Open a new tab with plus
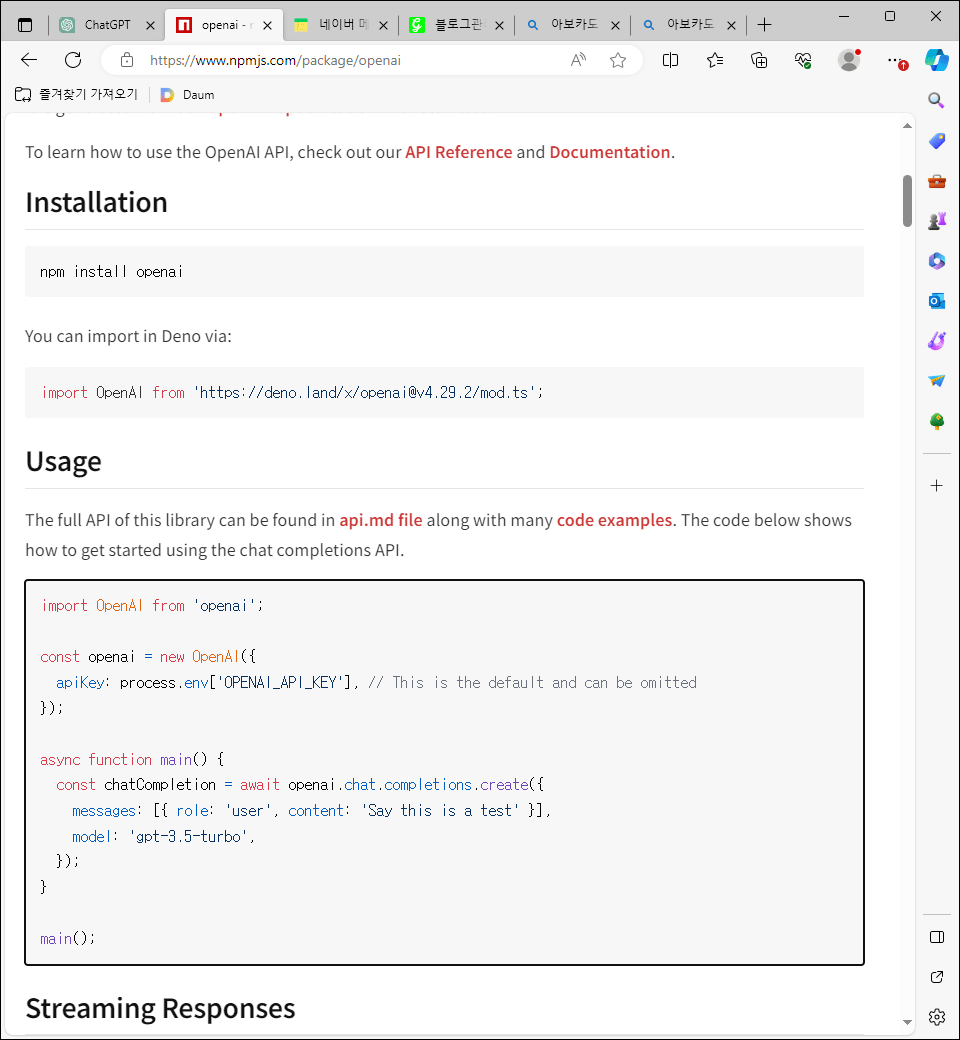Image resolution: width=960 pixels, height=1040 pixels. pos(764,25)
